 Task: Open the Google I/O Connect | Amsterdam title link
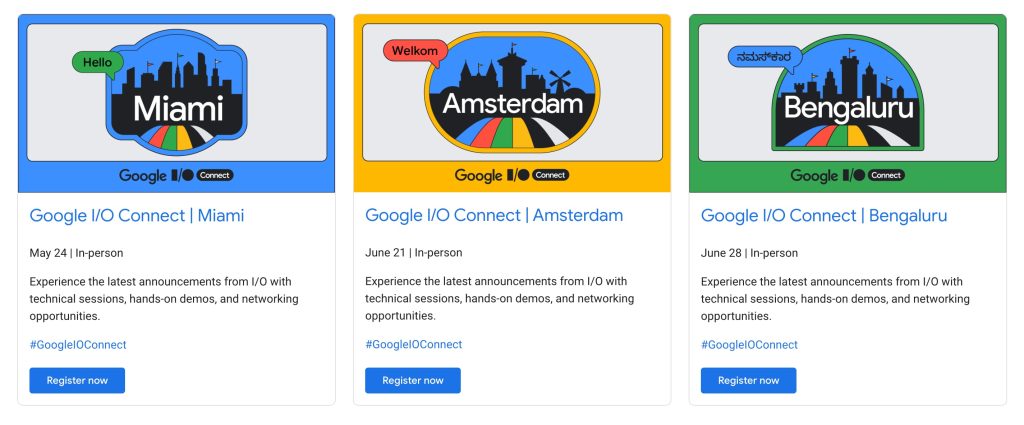pyautogui.click(x=494, y=215)
